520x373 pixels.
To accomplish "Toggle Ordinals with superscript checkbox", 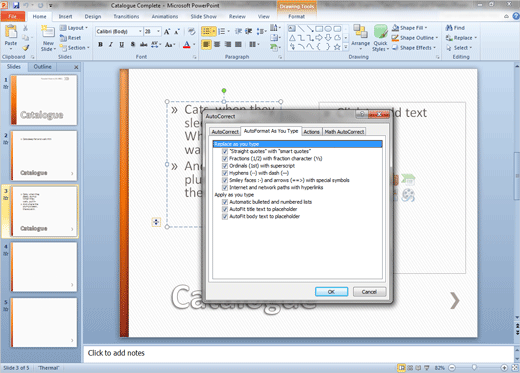I will pyautogui.click(x=225, y=166).
